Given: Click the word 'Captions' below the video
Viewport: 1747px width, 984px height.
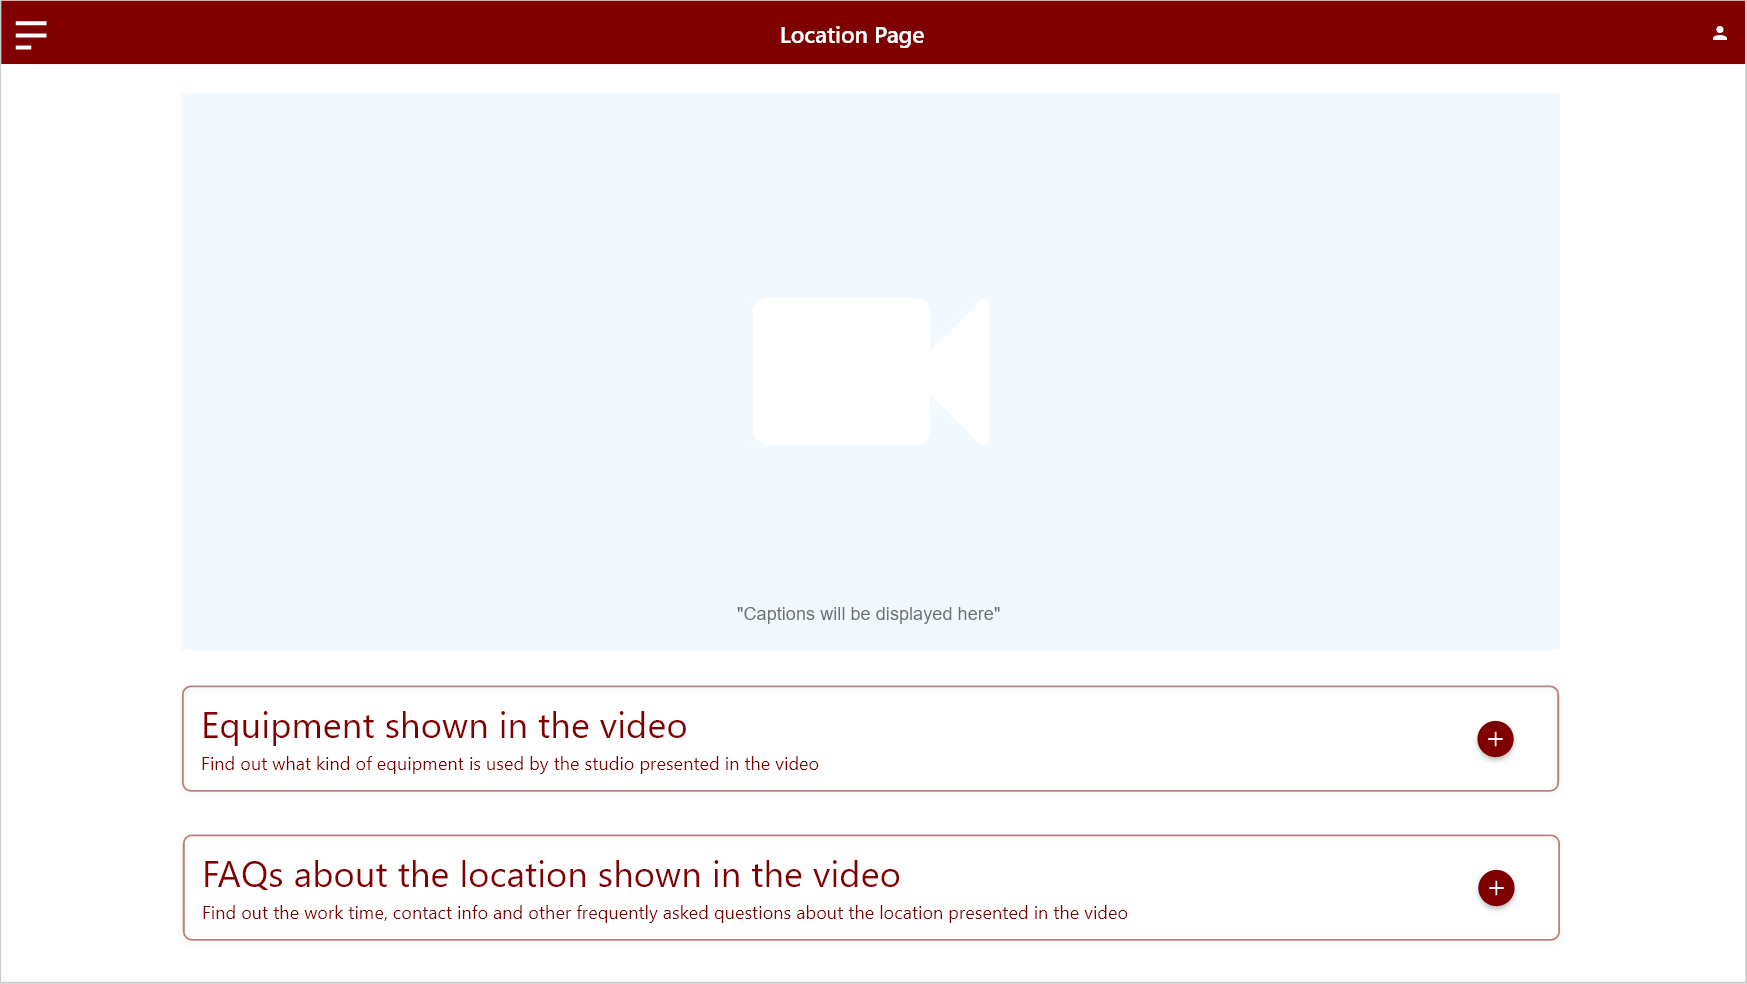Looking at the screenshot, I should 778,614.
